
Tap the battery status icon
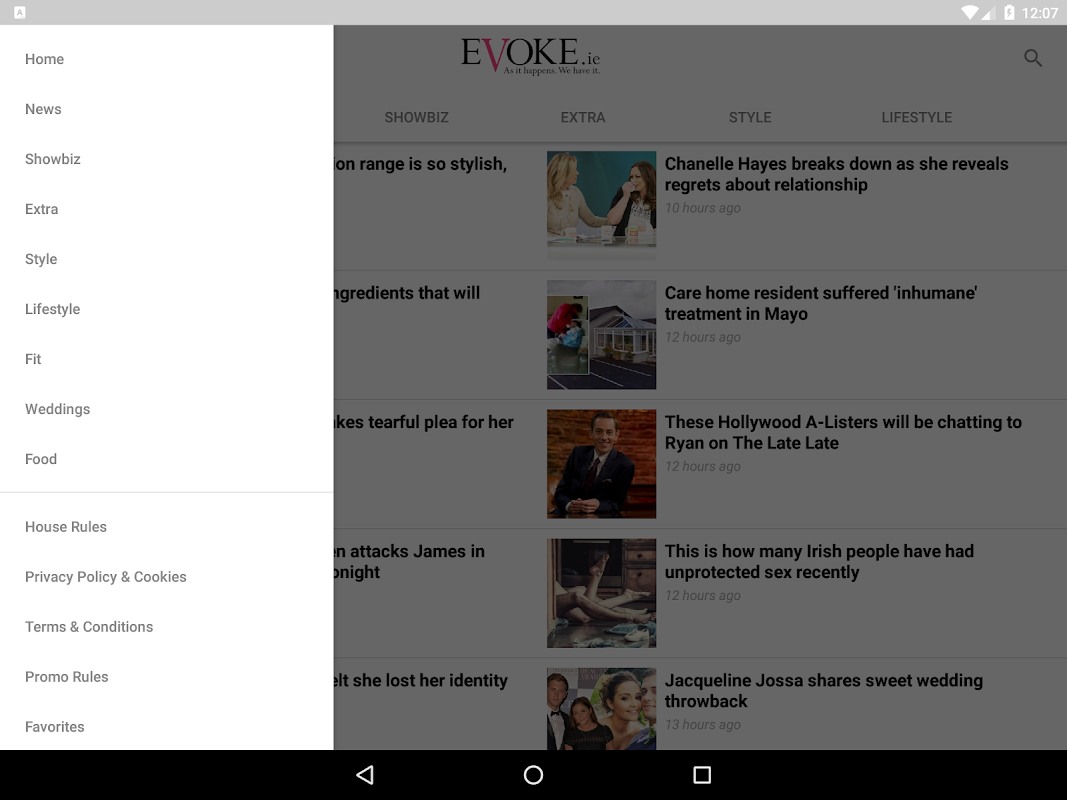[x=1009, y=12]
